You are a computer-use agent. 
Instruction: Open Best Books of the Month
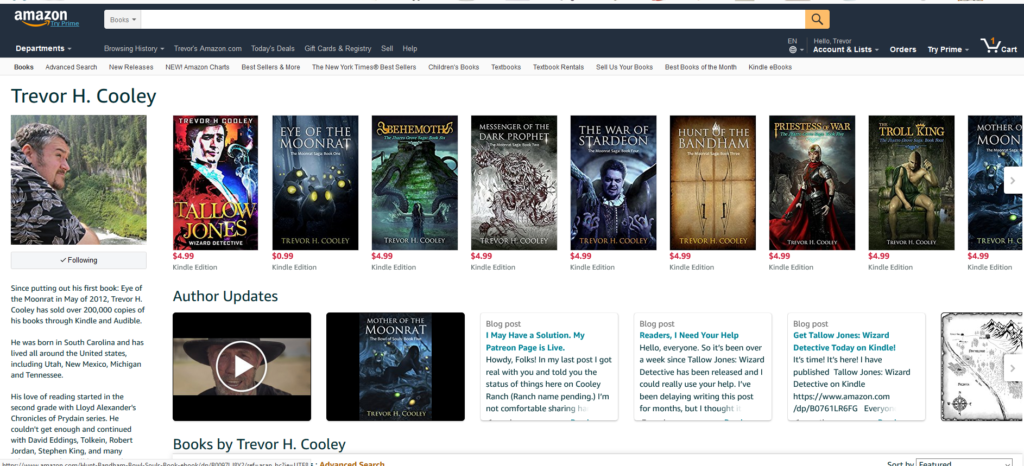(701, 67)
